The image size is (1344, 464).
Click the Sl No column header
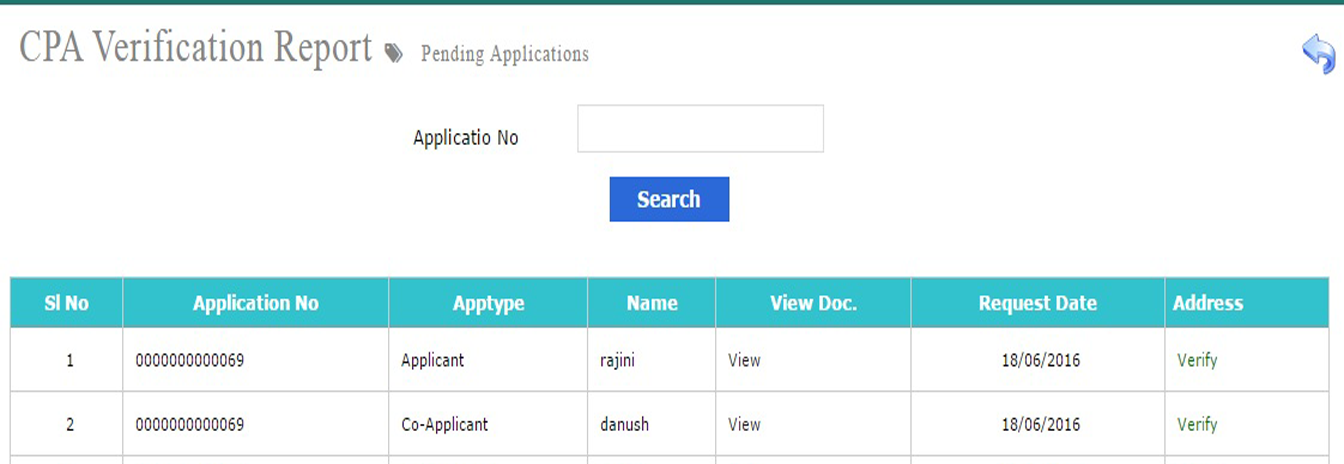tap(67, 303)
